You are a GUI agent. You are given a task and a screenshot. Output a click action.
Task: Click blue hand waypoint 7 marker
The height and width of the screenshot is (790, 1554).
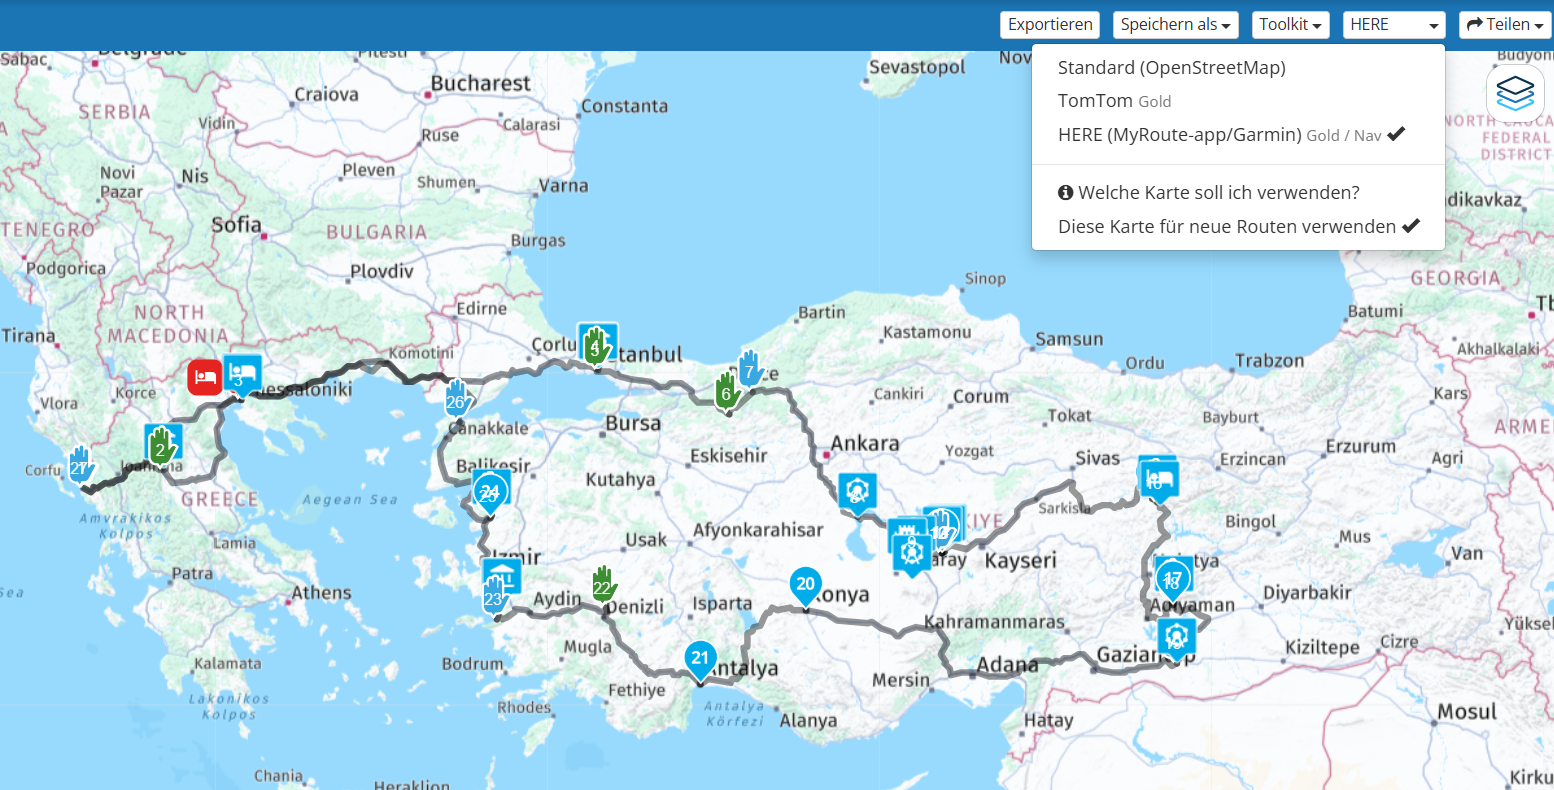click(x=750, y=369)
